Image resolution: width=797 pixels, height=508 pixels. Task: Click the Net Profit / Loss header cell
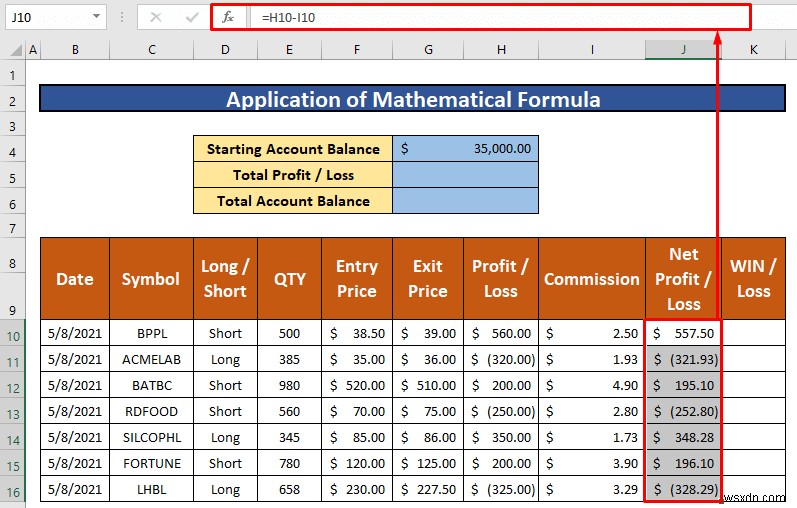[x=684, y=279]
